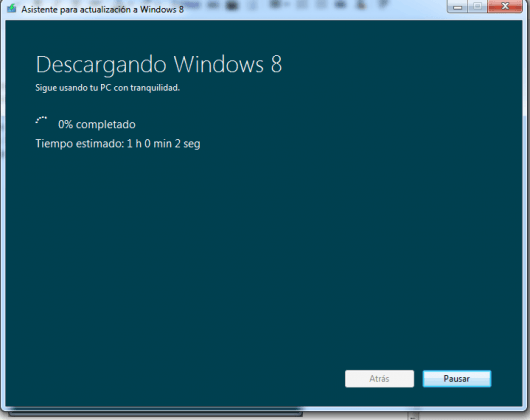Select the '0%' percentage value
Screen dimensions: 530x420
pos(65,124)
